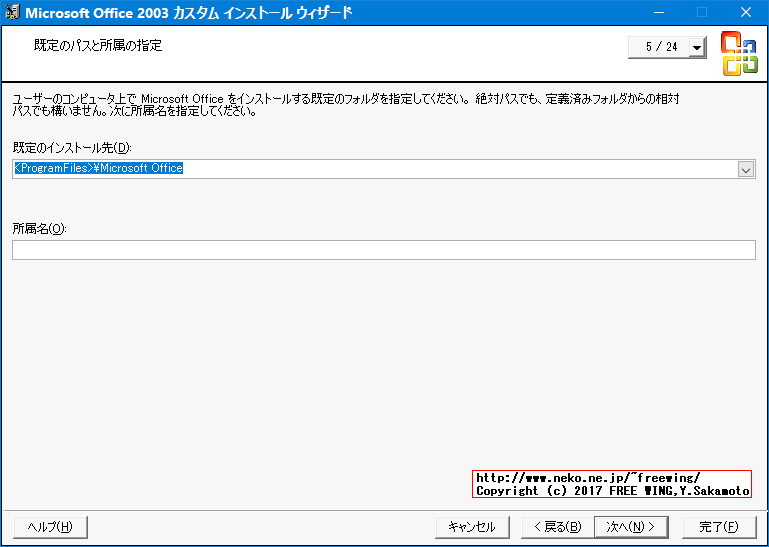Click the wizard icon in title bar

point(12,12)
